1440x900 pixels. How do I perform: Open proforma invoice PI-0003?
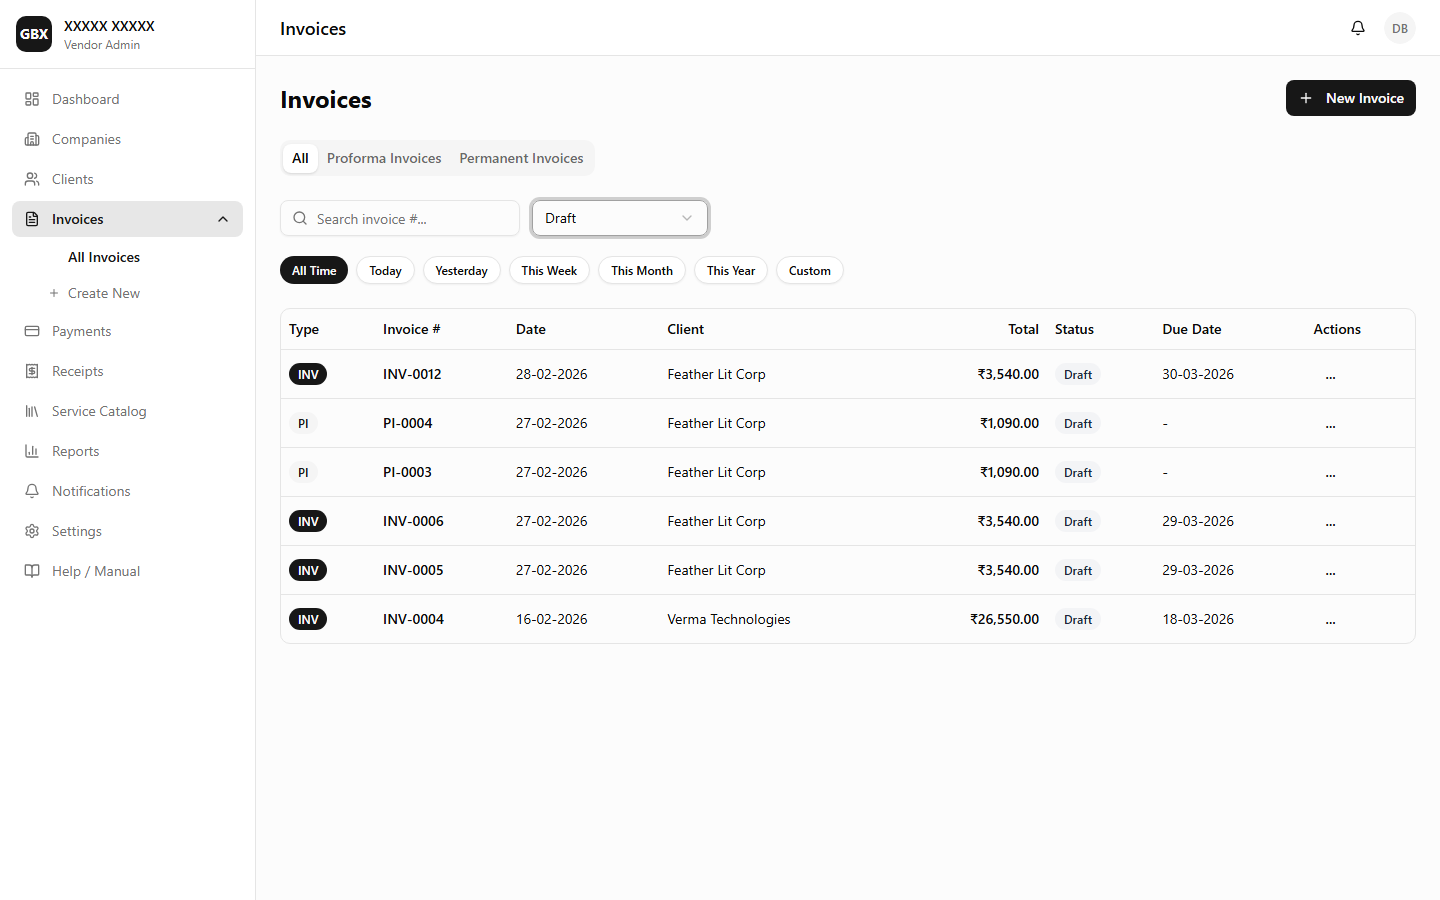point(408,472)
